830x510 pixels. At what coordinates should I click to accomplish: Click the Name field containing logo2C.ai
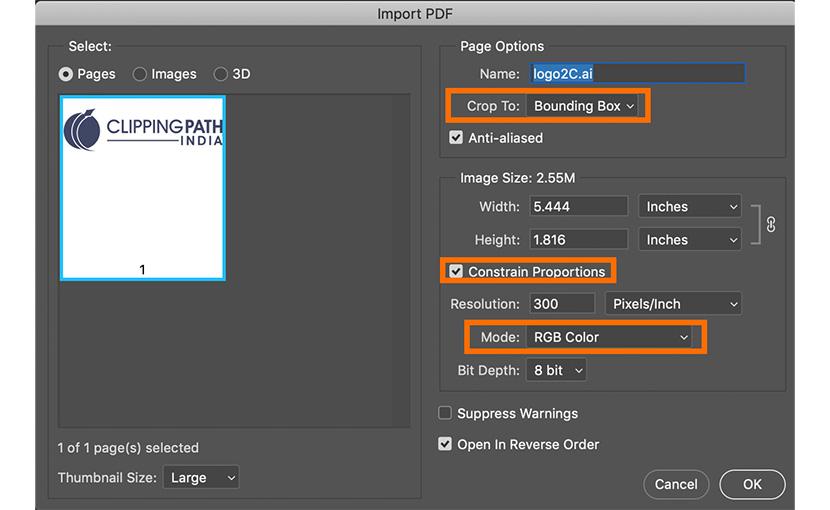tap(637, 73)
